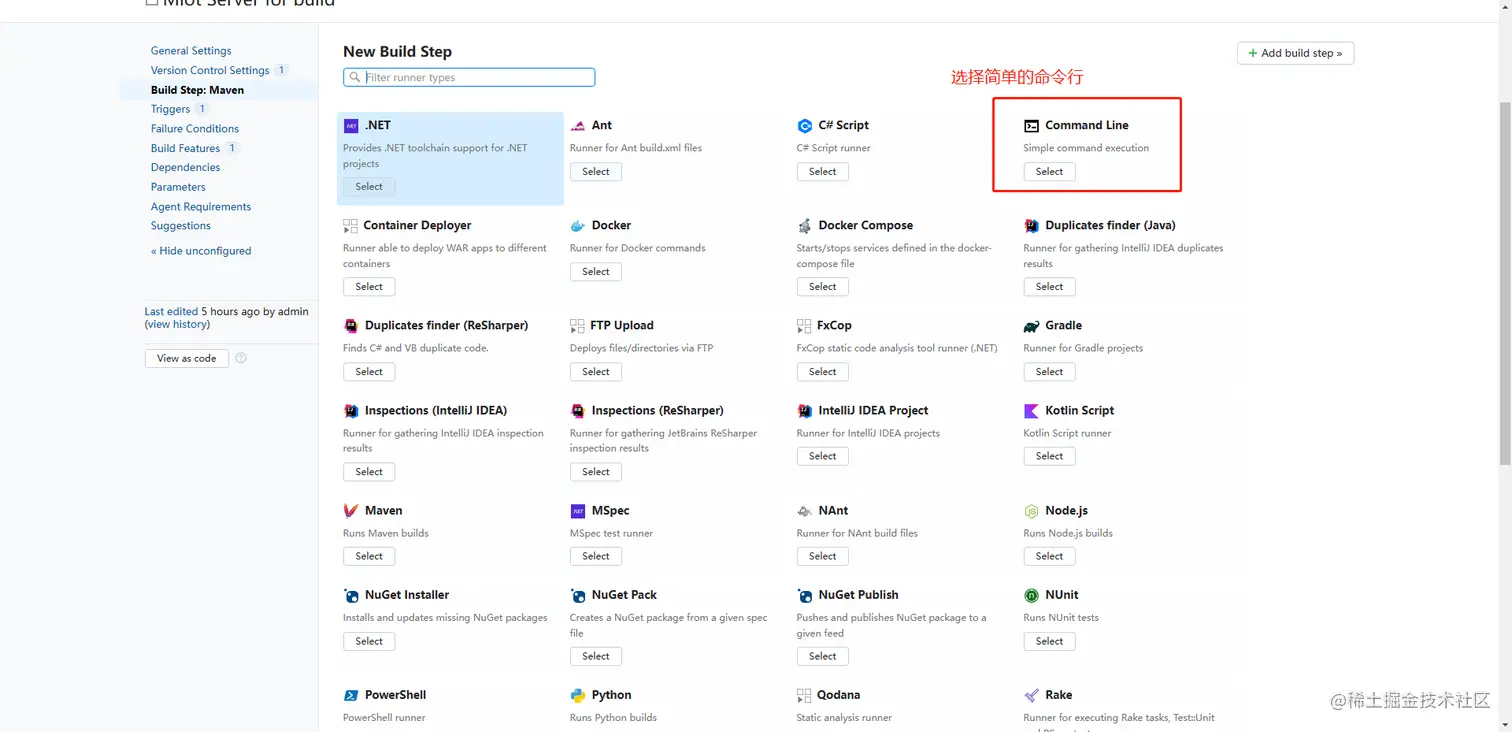Select the Docker Compose runner
The image size is (1512, 732).
(823, 287)
